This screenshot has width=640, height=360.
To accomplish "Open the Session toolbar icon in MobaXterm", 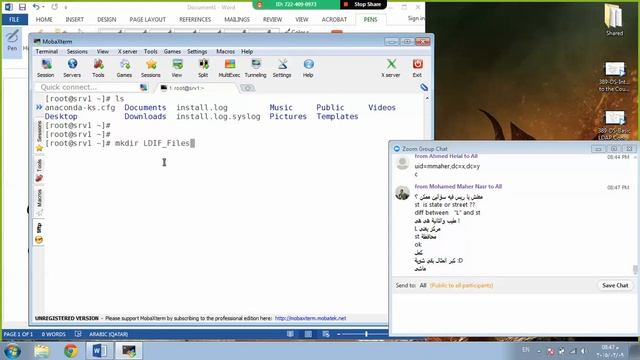I will (x=46, y=68).
